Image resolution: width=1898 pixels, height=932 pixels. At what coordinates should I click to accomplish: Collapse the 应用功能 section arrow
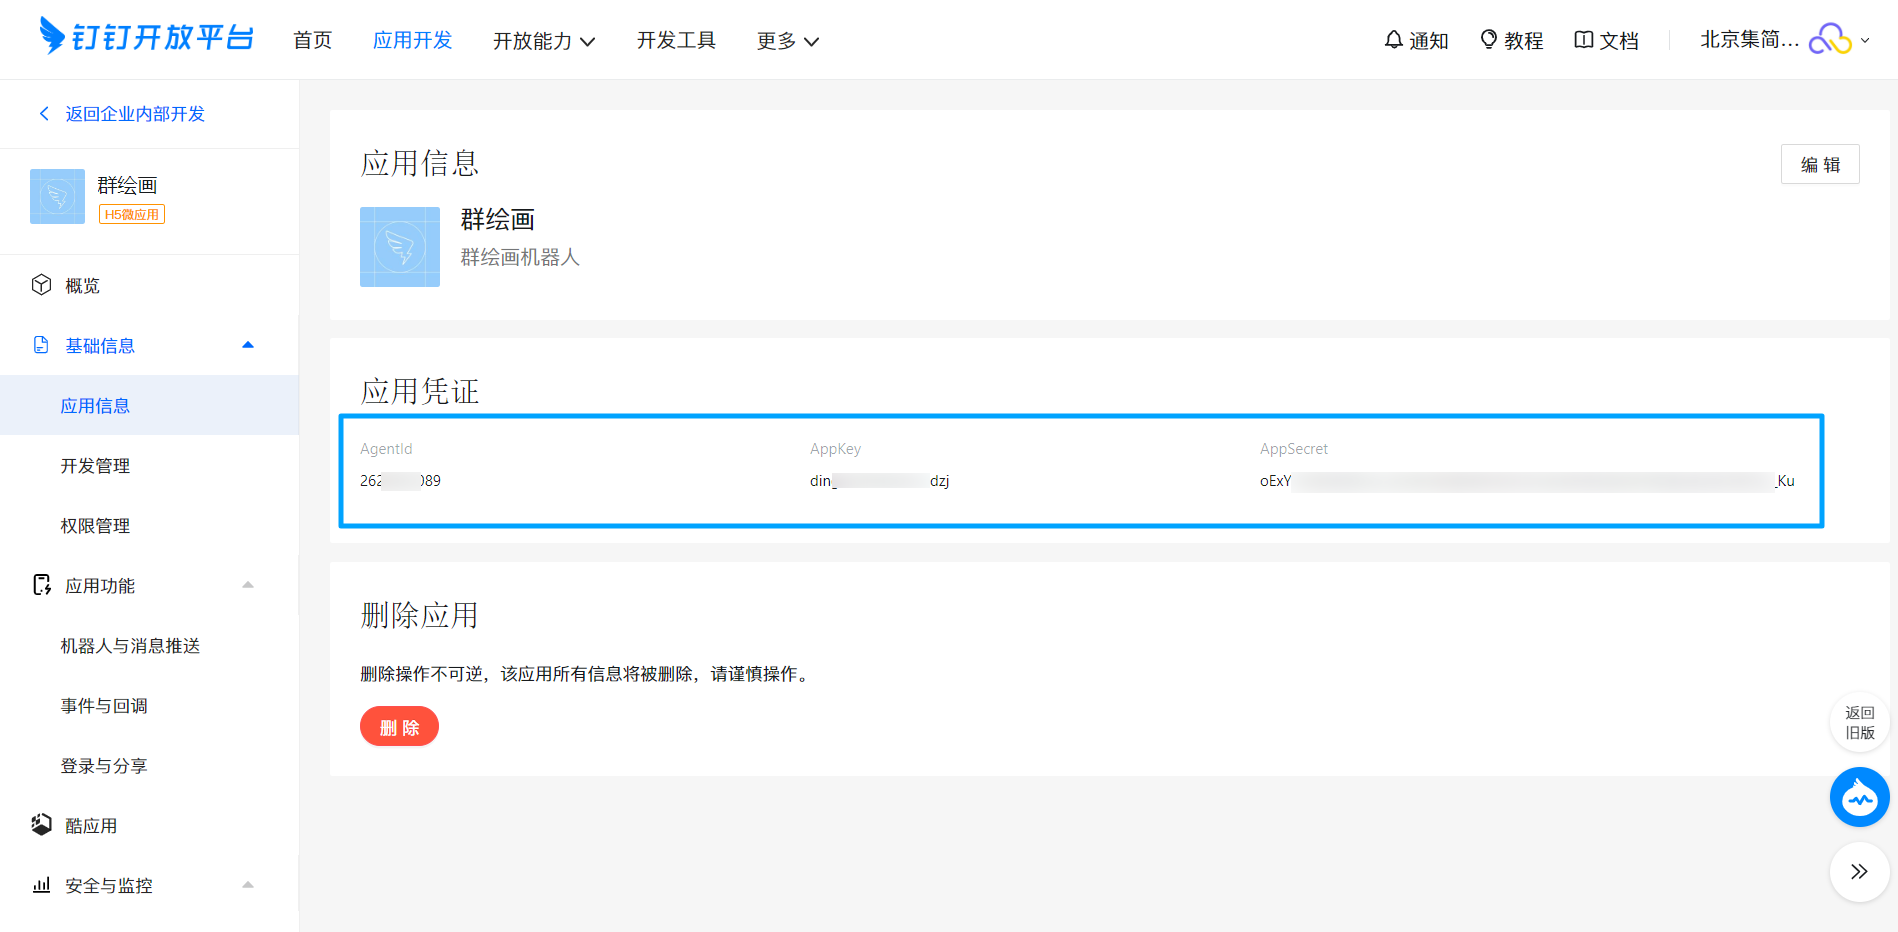coord(248,585)
